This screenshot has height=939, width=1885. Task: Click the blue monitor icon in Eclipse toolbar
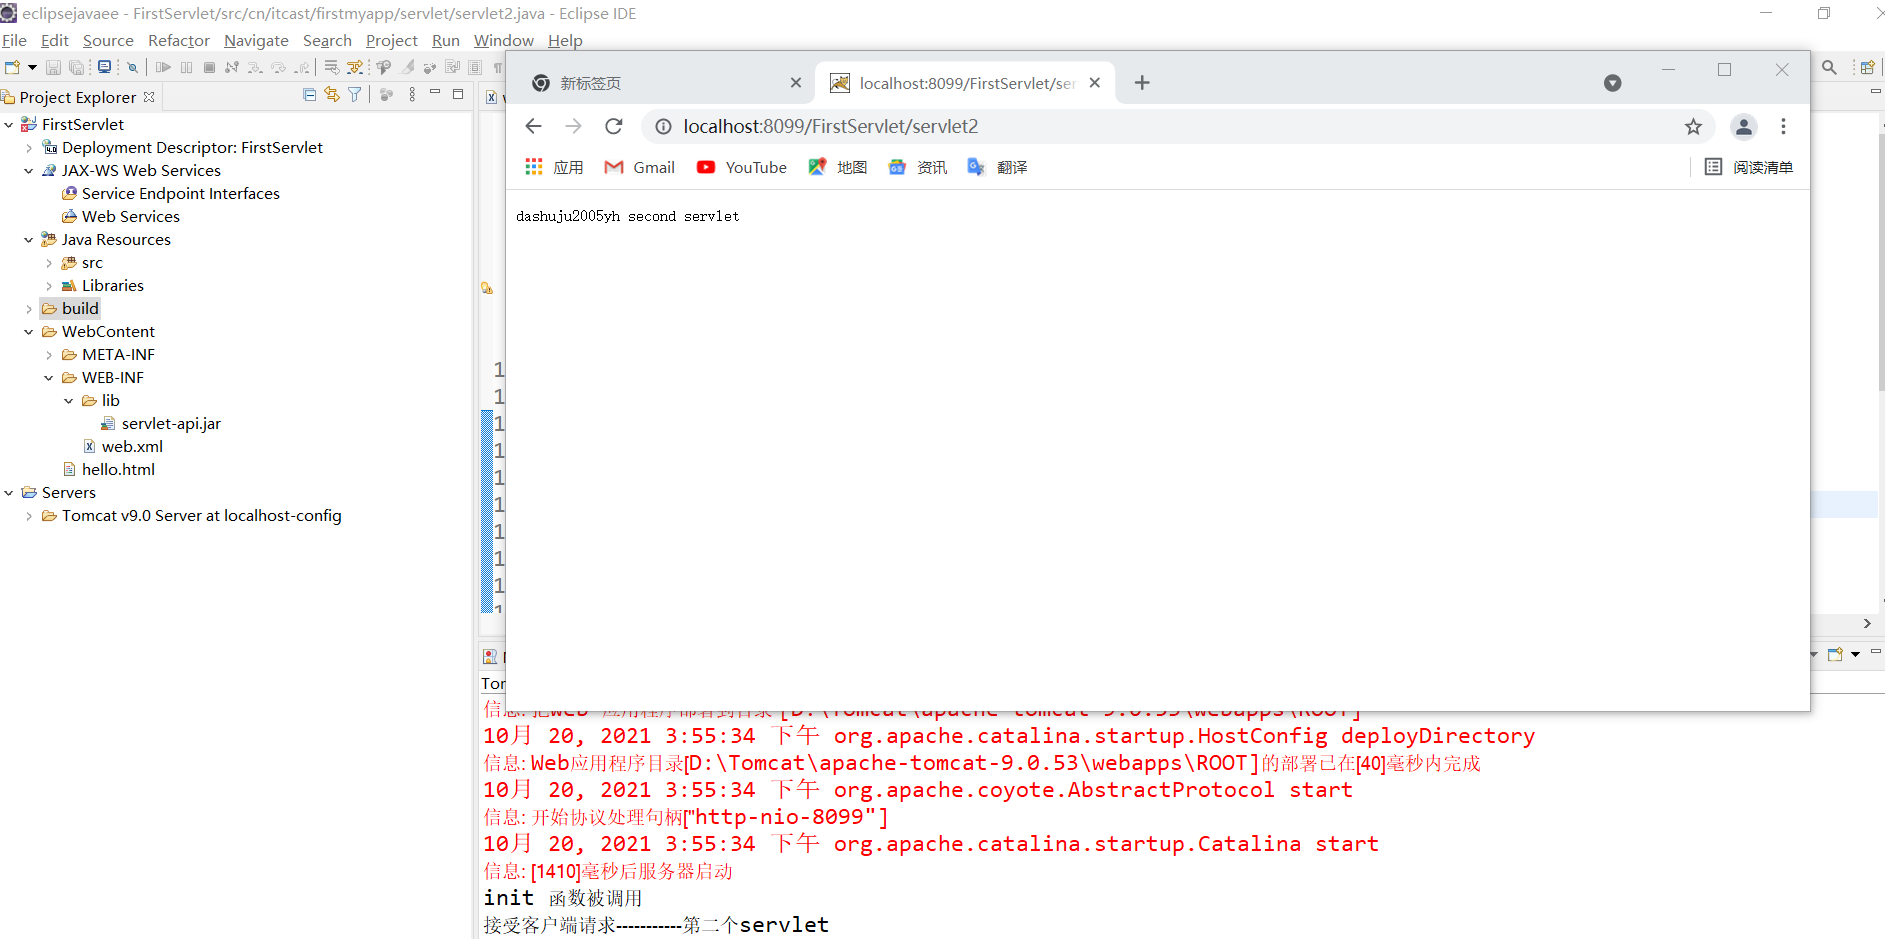tap(104, 67)
